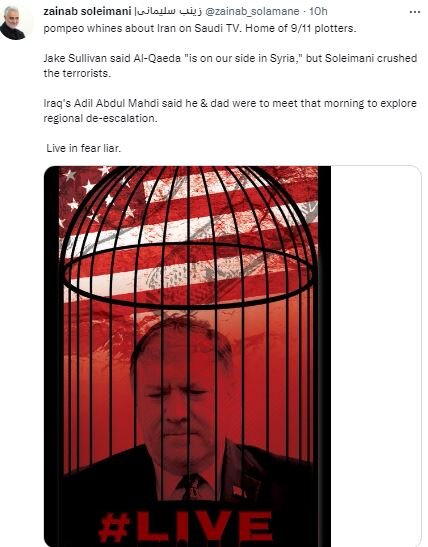Click the black border strip right of poster
Image resolution: width=428 pixels, height=547 pixels.
coord(324,356)
